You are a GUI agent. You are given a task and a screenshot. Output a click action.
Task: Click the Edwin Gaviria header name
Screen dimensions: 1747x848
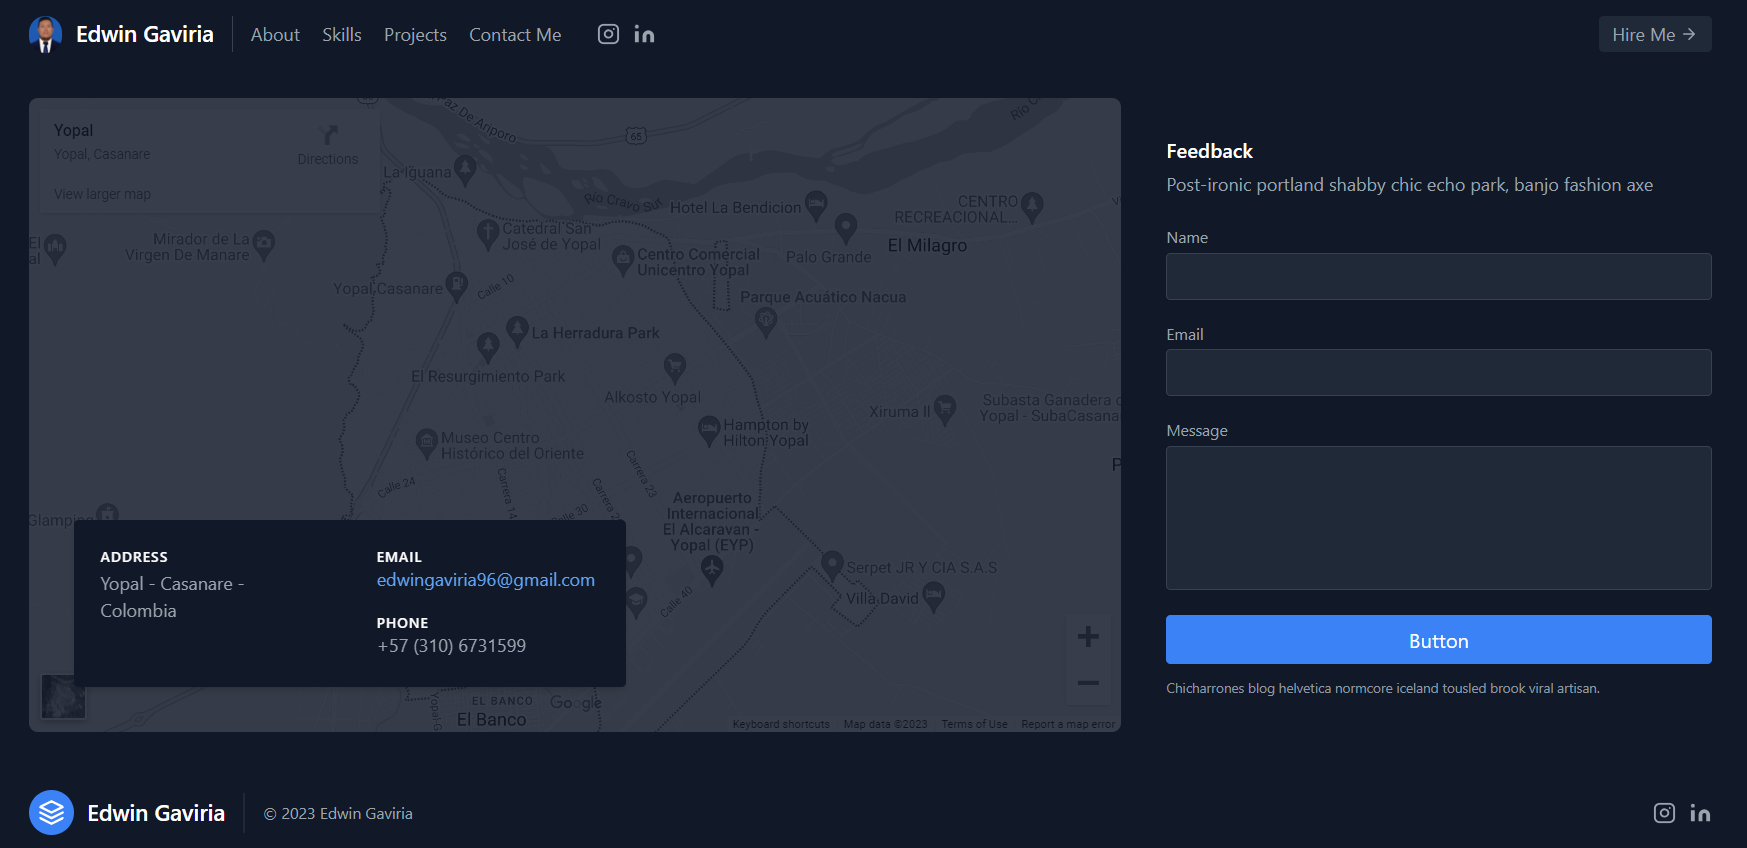(145, 34)
